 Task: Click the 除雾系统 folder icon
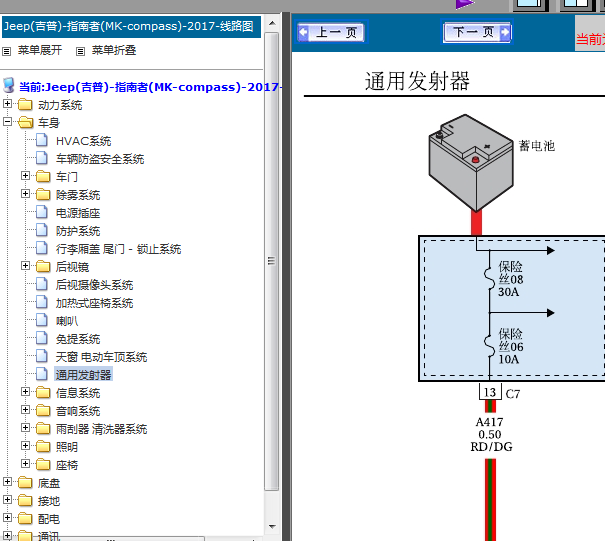pos(43,194)
